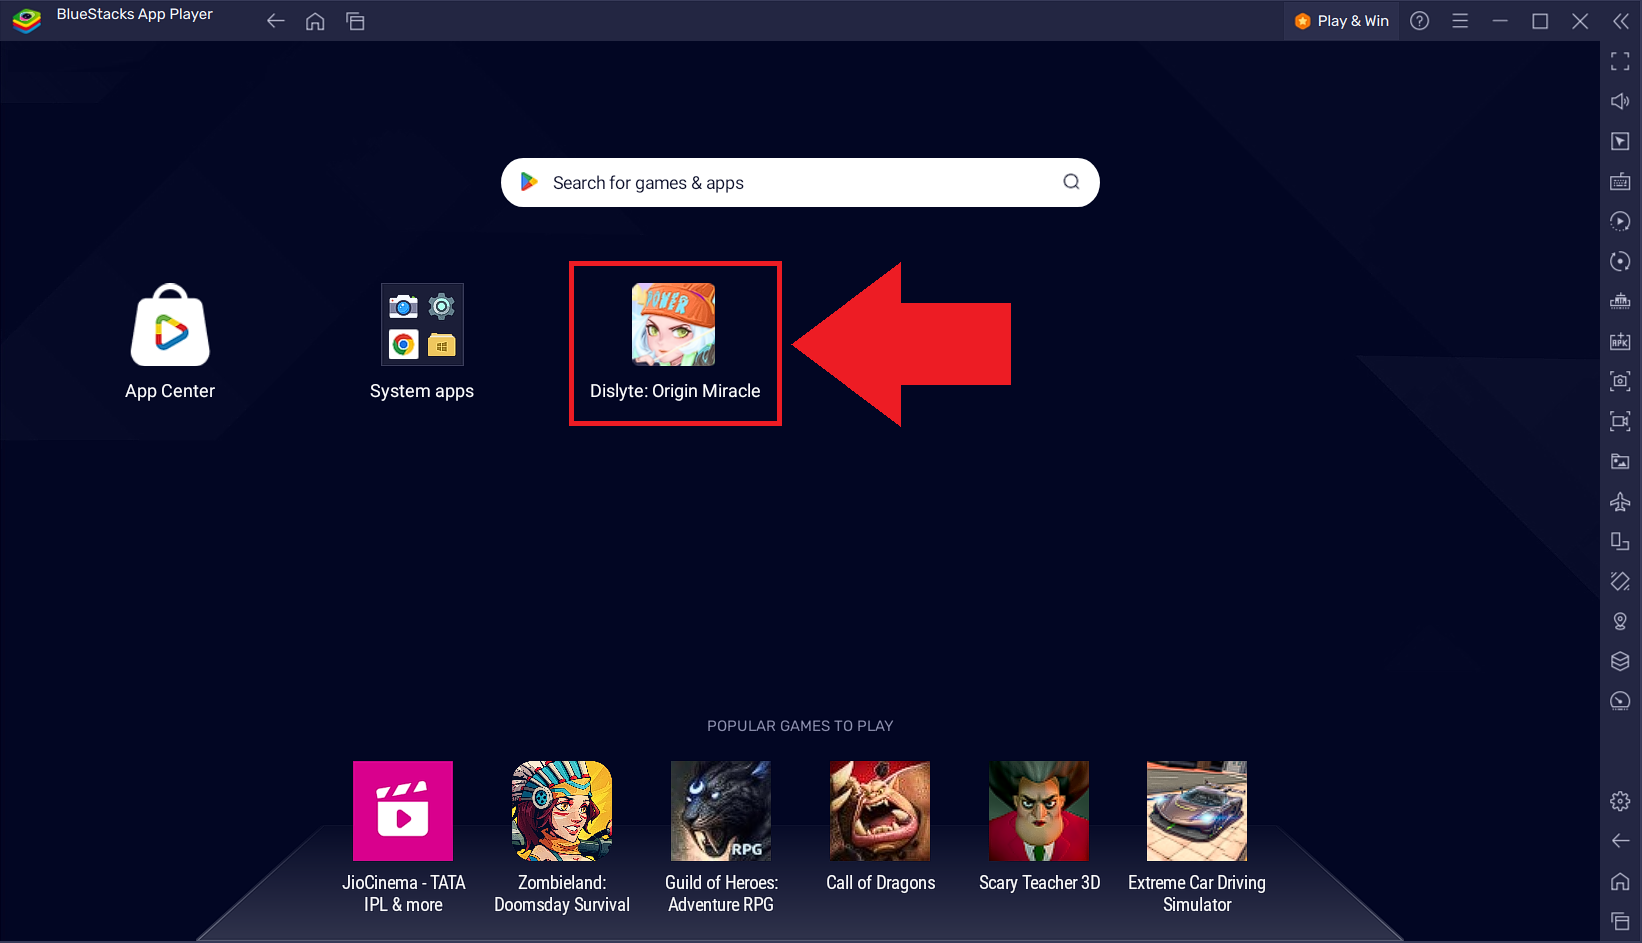Open Extreme Car Driving Simulator
Image resolution: width=1642 pixels, height=943 pixels.
point(1197,811)
